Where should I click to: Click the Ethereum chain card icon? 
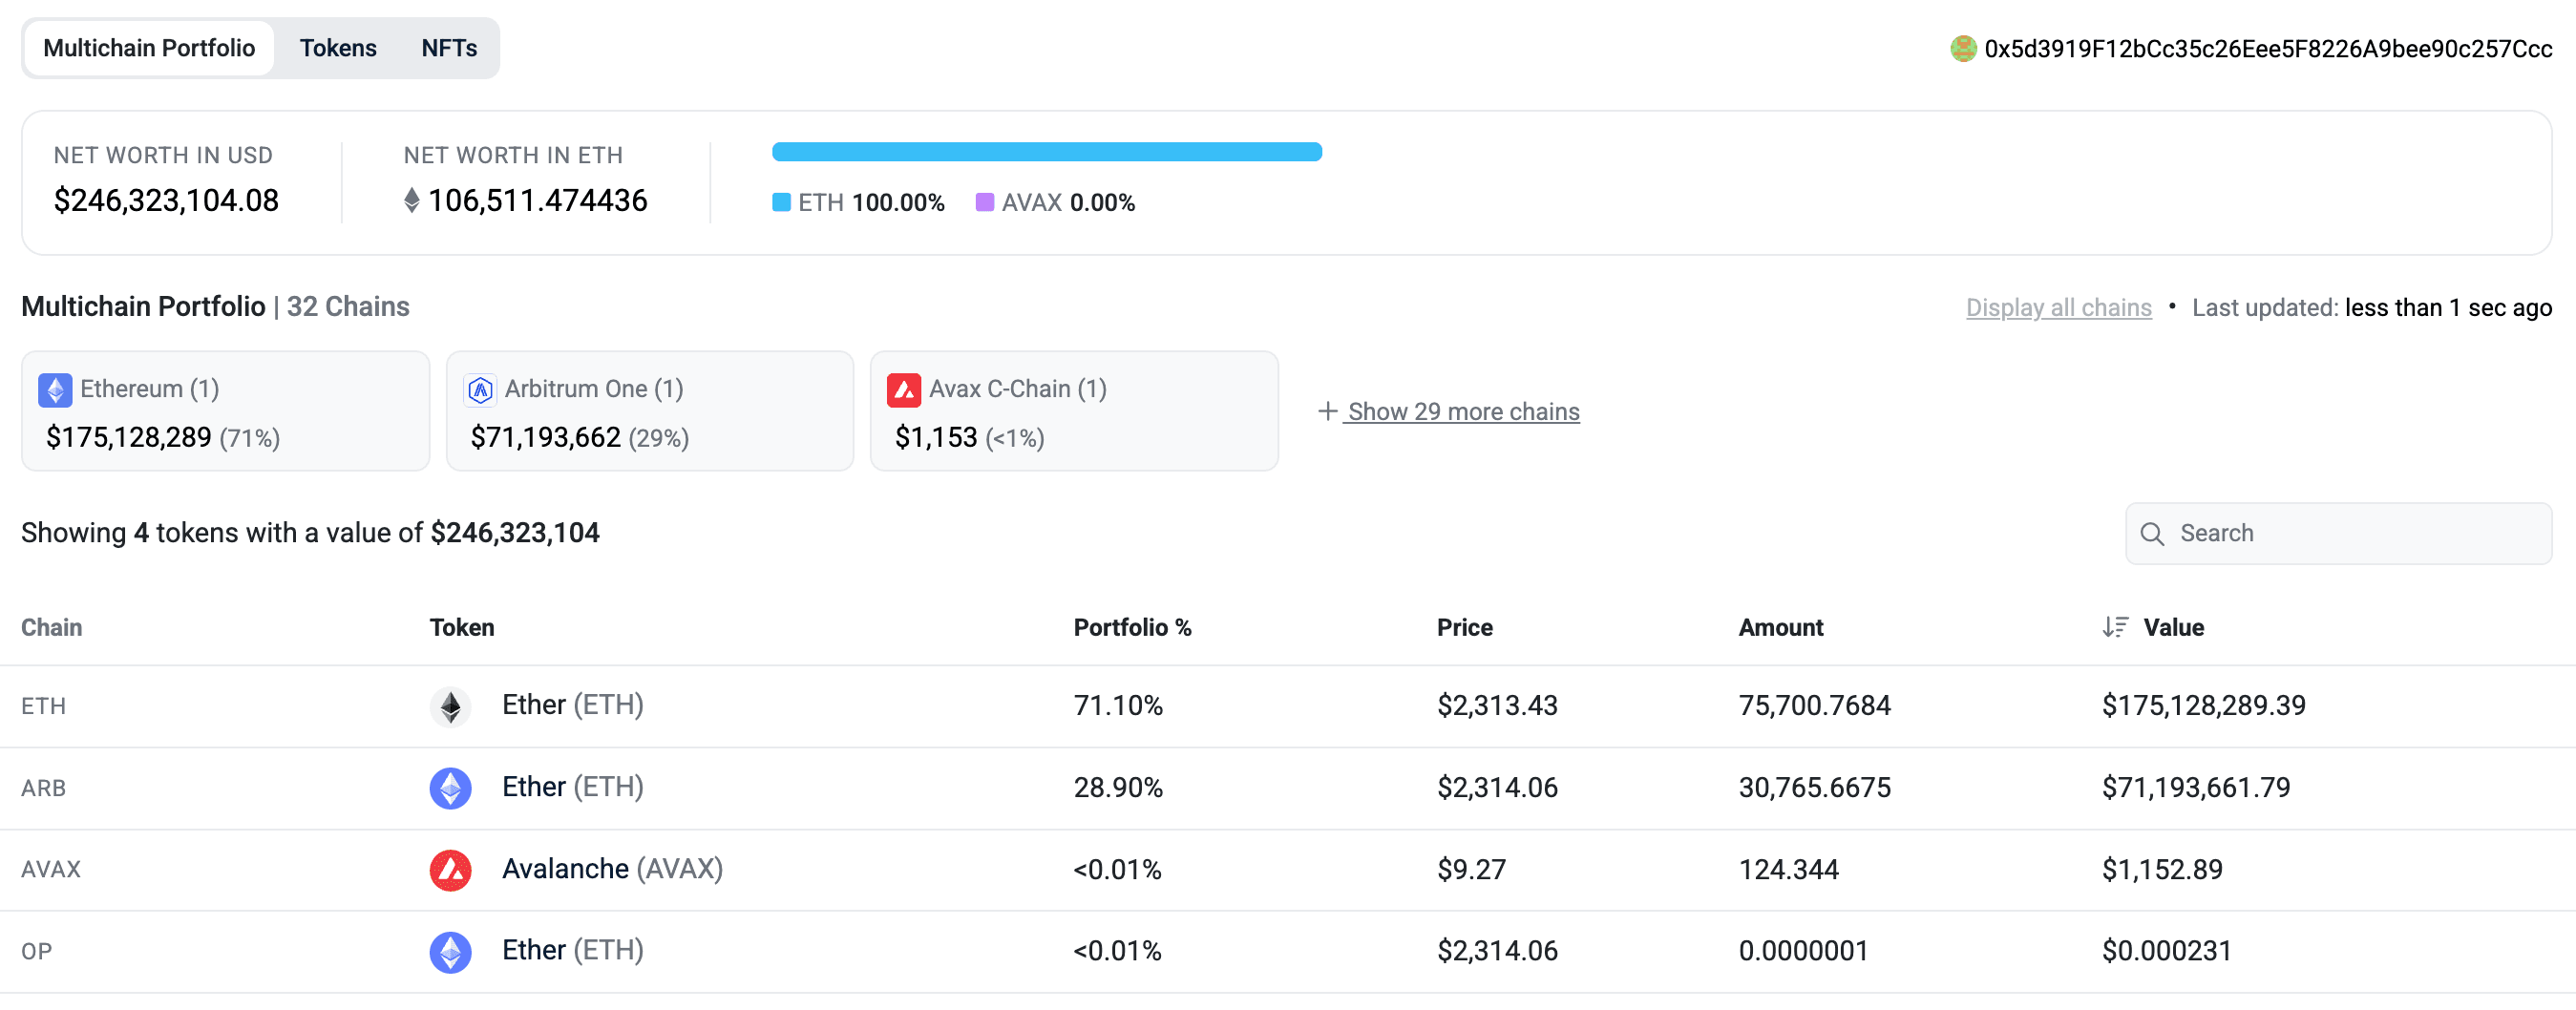pos(55,389)
